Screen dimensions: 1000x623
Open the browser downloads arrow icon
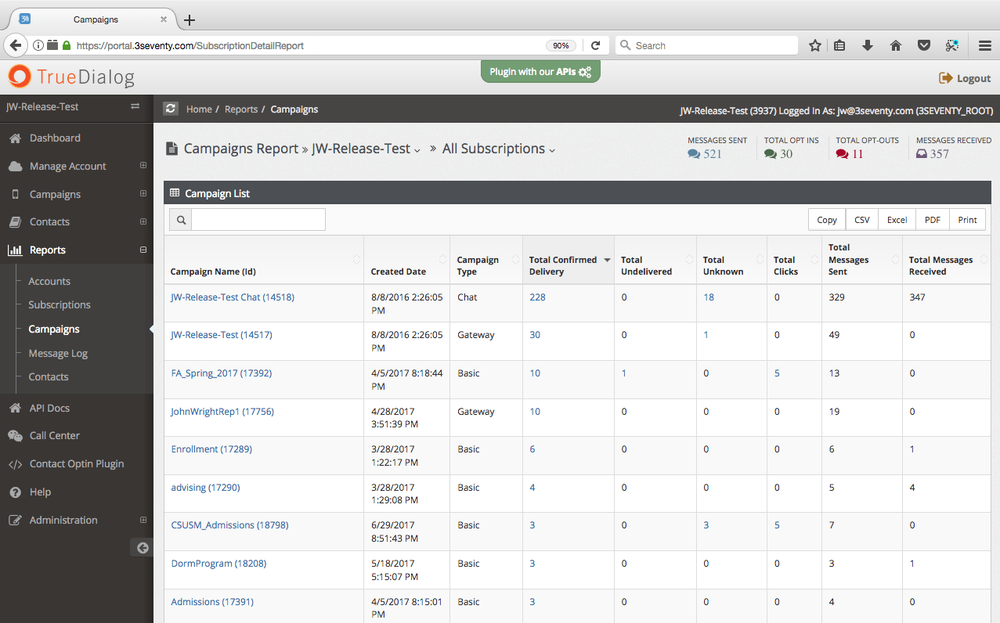pos(867,45)
